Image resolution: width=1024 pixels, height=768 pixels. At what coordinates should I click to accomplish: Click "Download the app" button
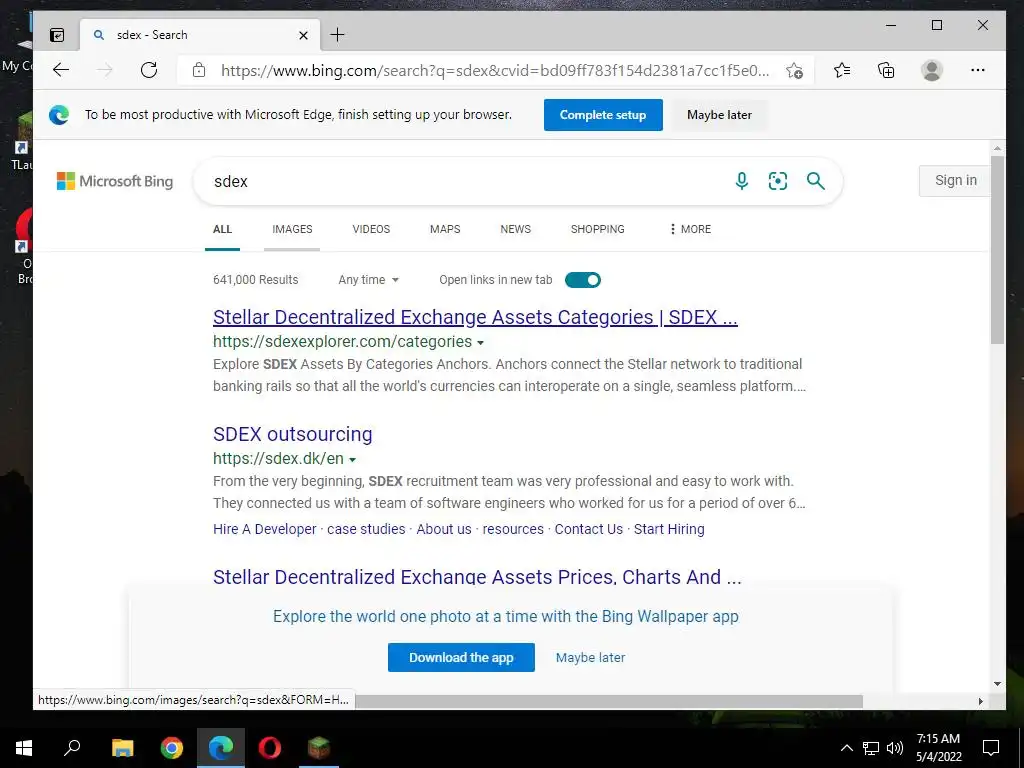point(461,658)
